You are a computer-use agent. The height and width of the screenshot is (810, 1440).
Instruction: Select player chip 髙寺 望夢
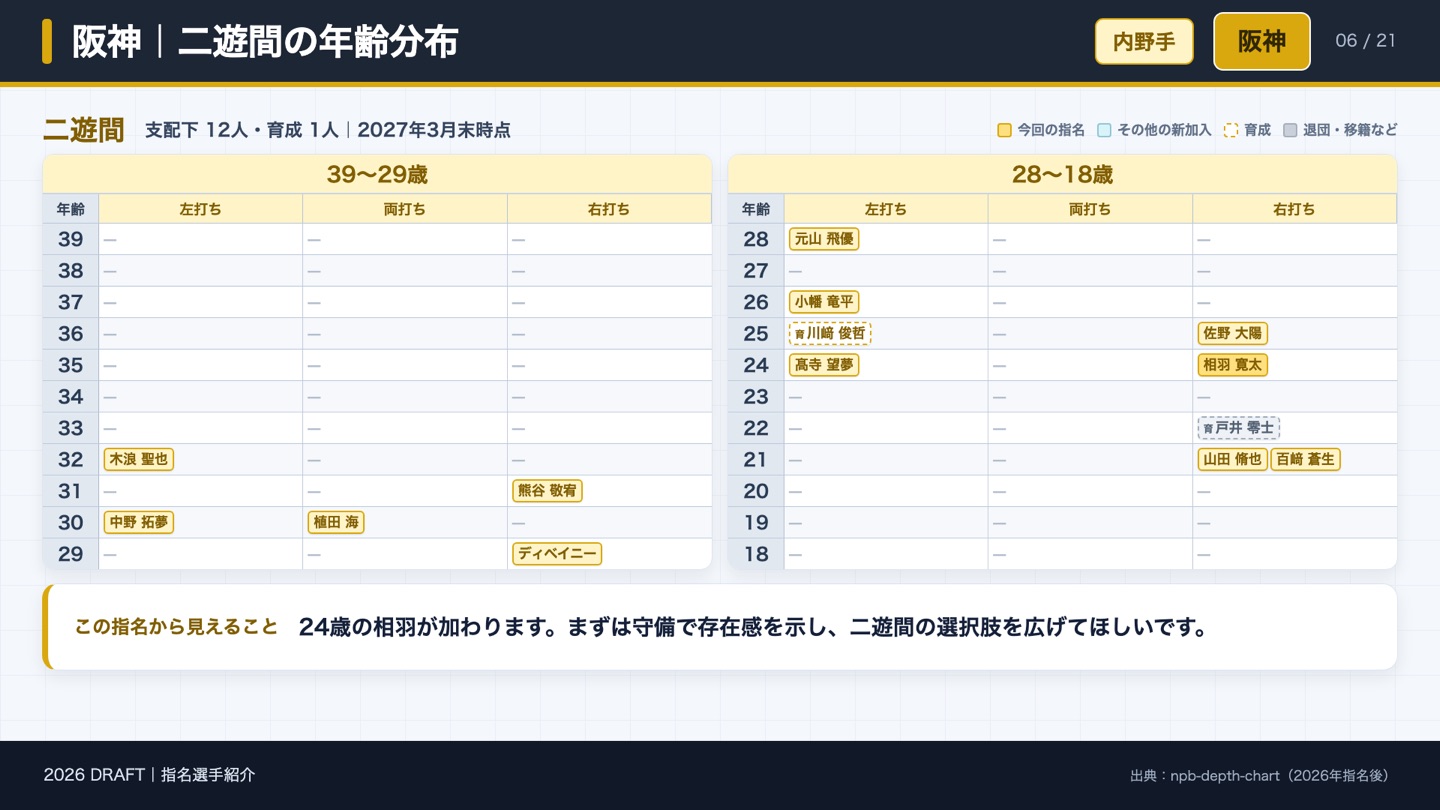pos(824,365)
